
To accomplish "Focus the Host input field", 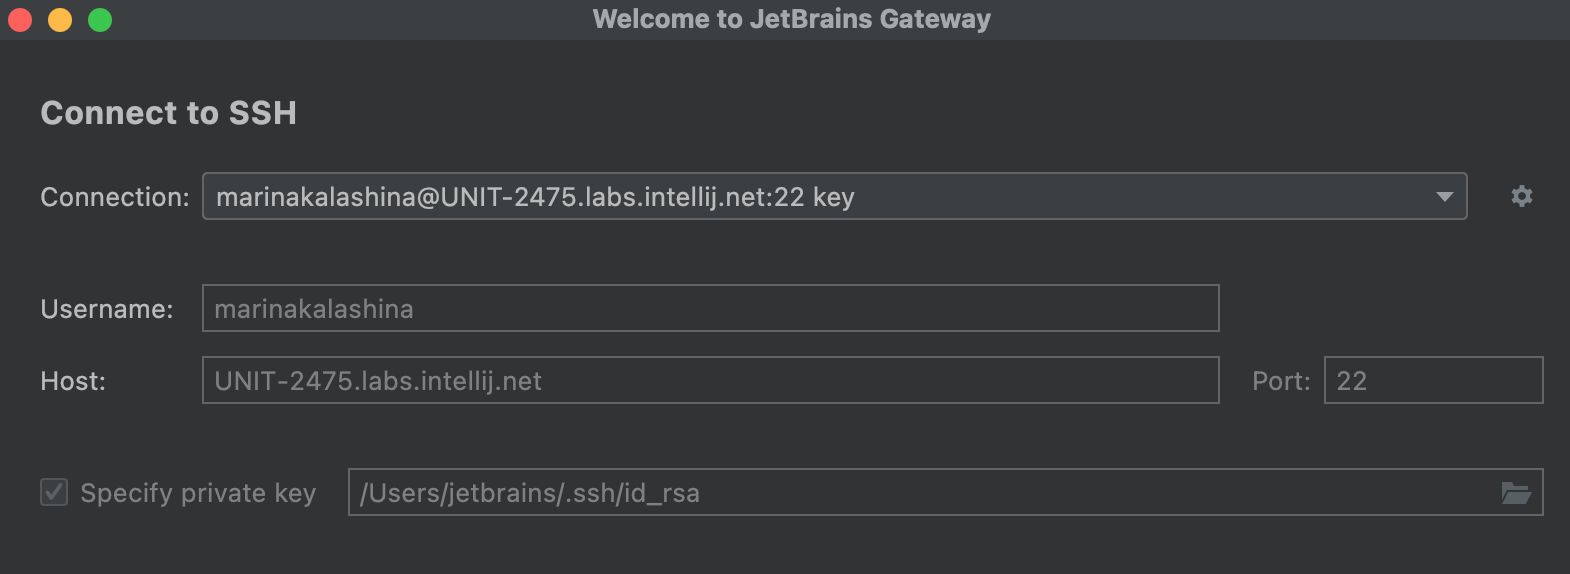I will click(710, 380).
